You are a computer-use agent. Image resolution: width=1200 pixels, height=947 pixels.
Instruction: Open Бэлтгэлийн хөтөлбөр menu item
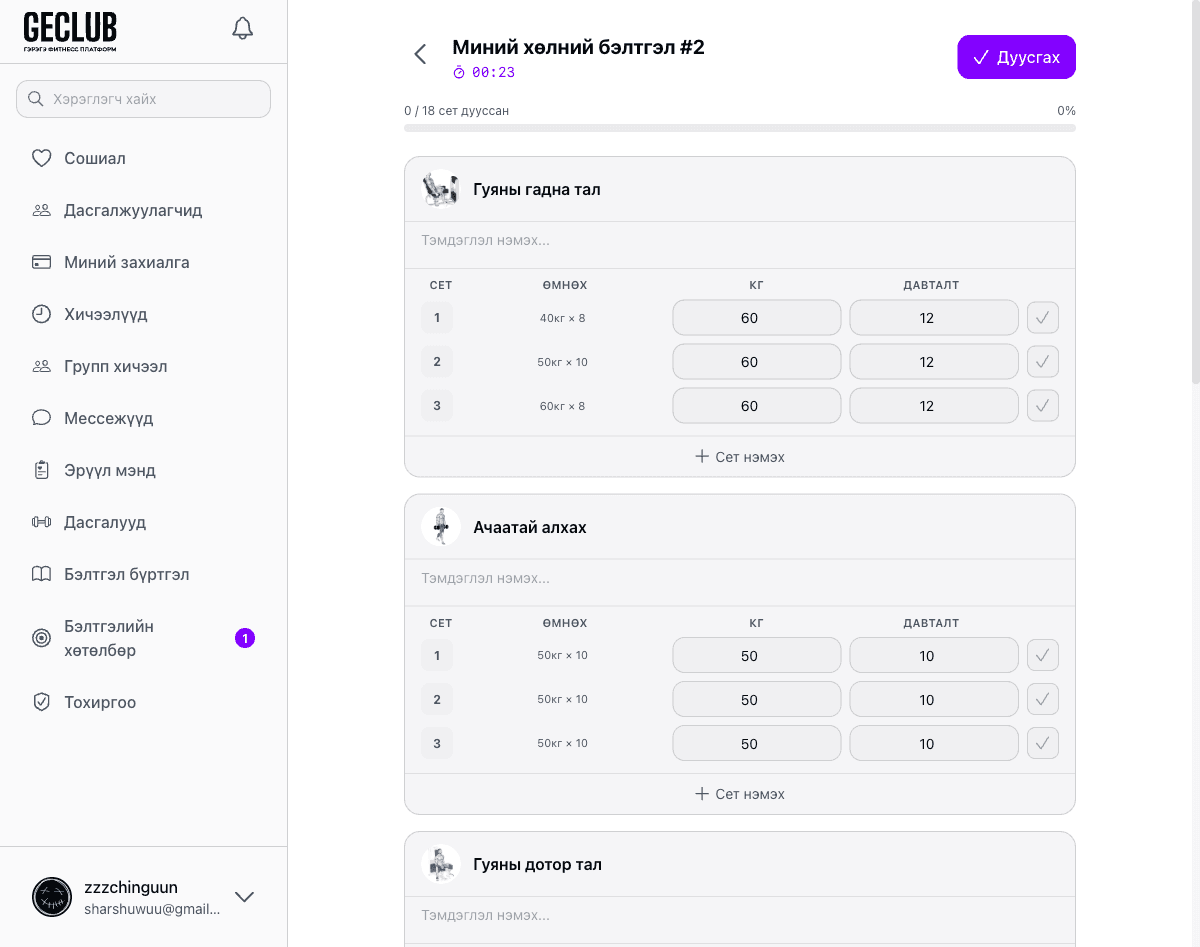pos(109,638)
